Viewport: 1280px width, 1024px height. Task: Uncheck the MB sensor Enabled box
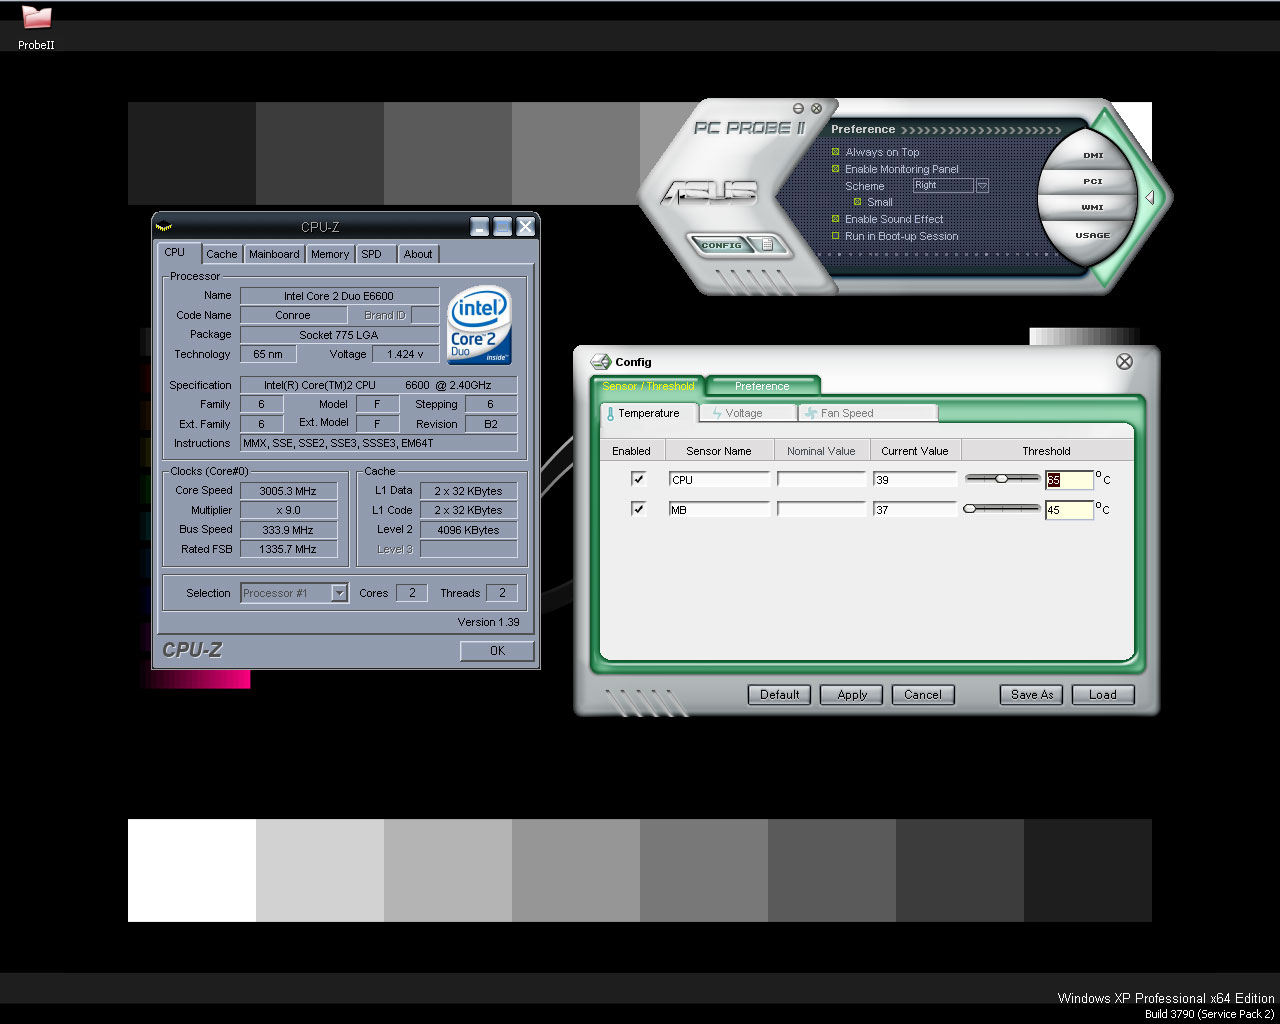pos(638,509)
